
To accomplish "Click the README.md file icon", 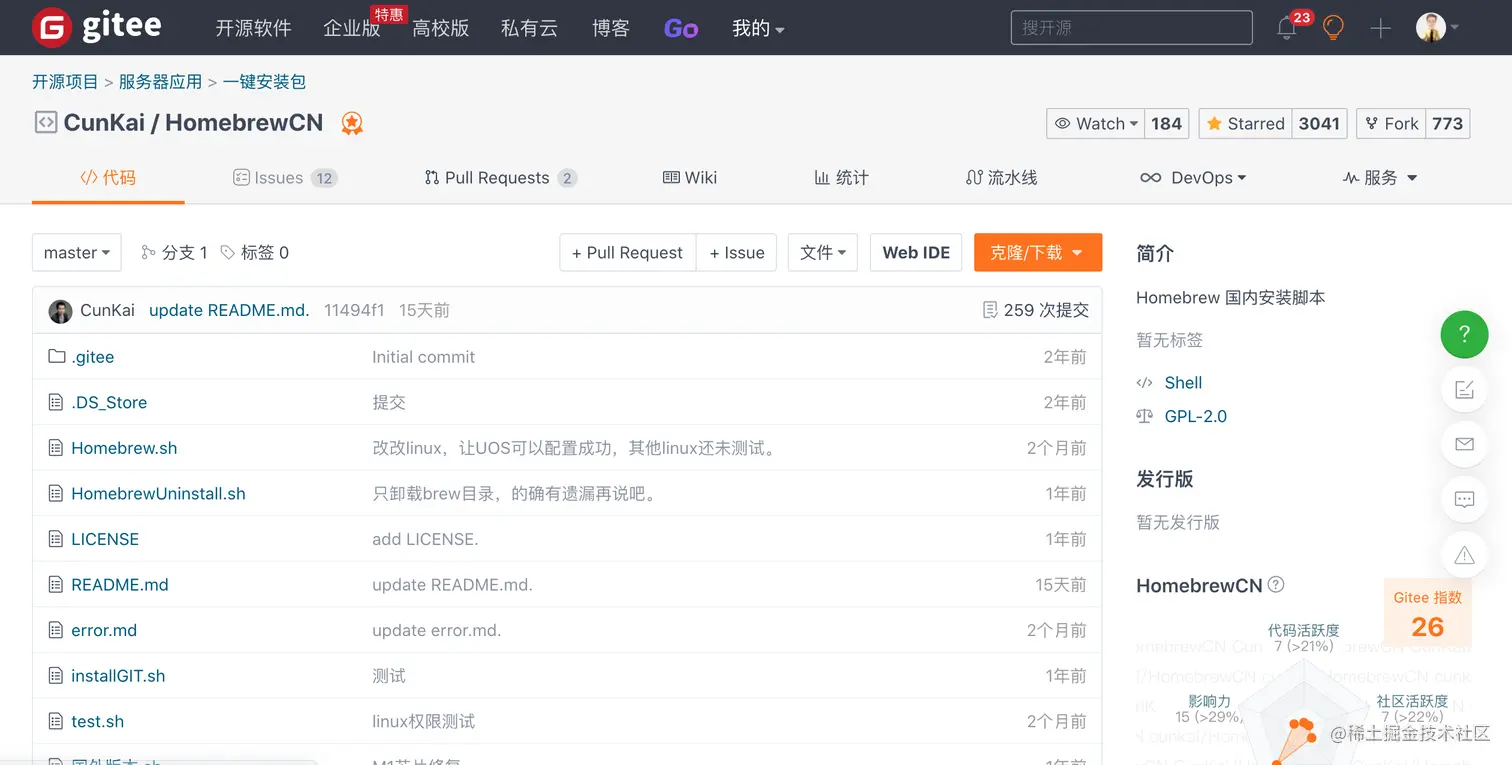I will (56, 585).
